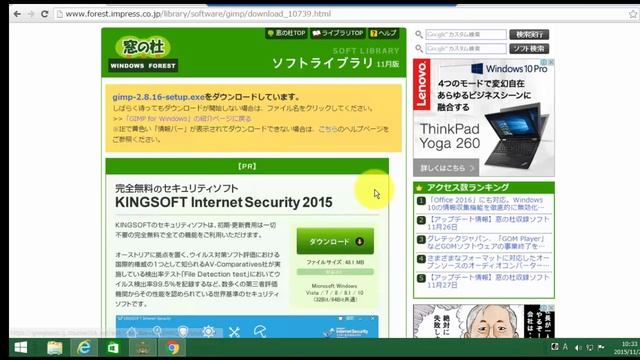Open the Windows Store taskbar icon

[x=113, y=348]
